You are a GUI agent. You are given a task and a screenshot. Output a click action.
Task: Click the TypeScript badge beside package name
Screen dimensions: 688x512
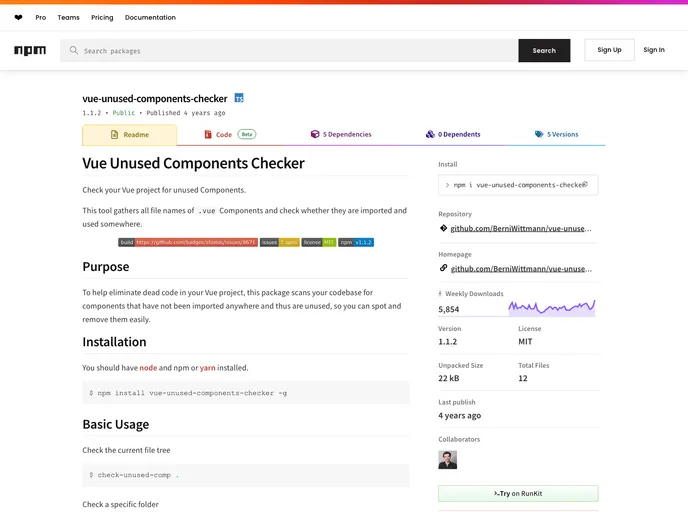click(239, 98)
